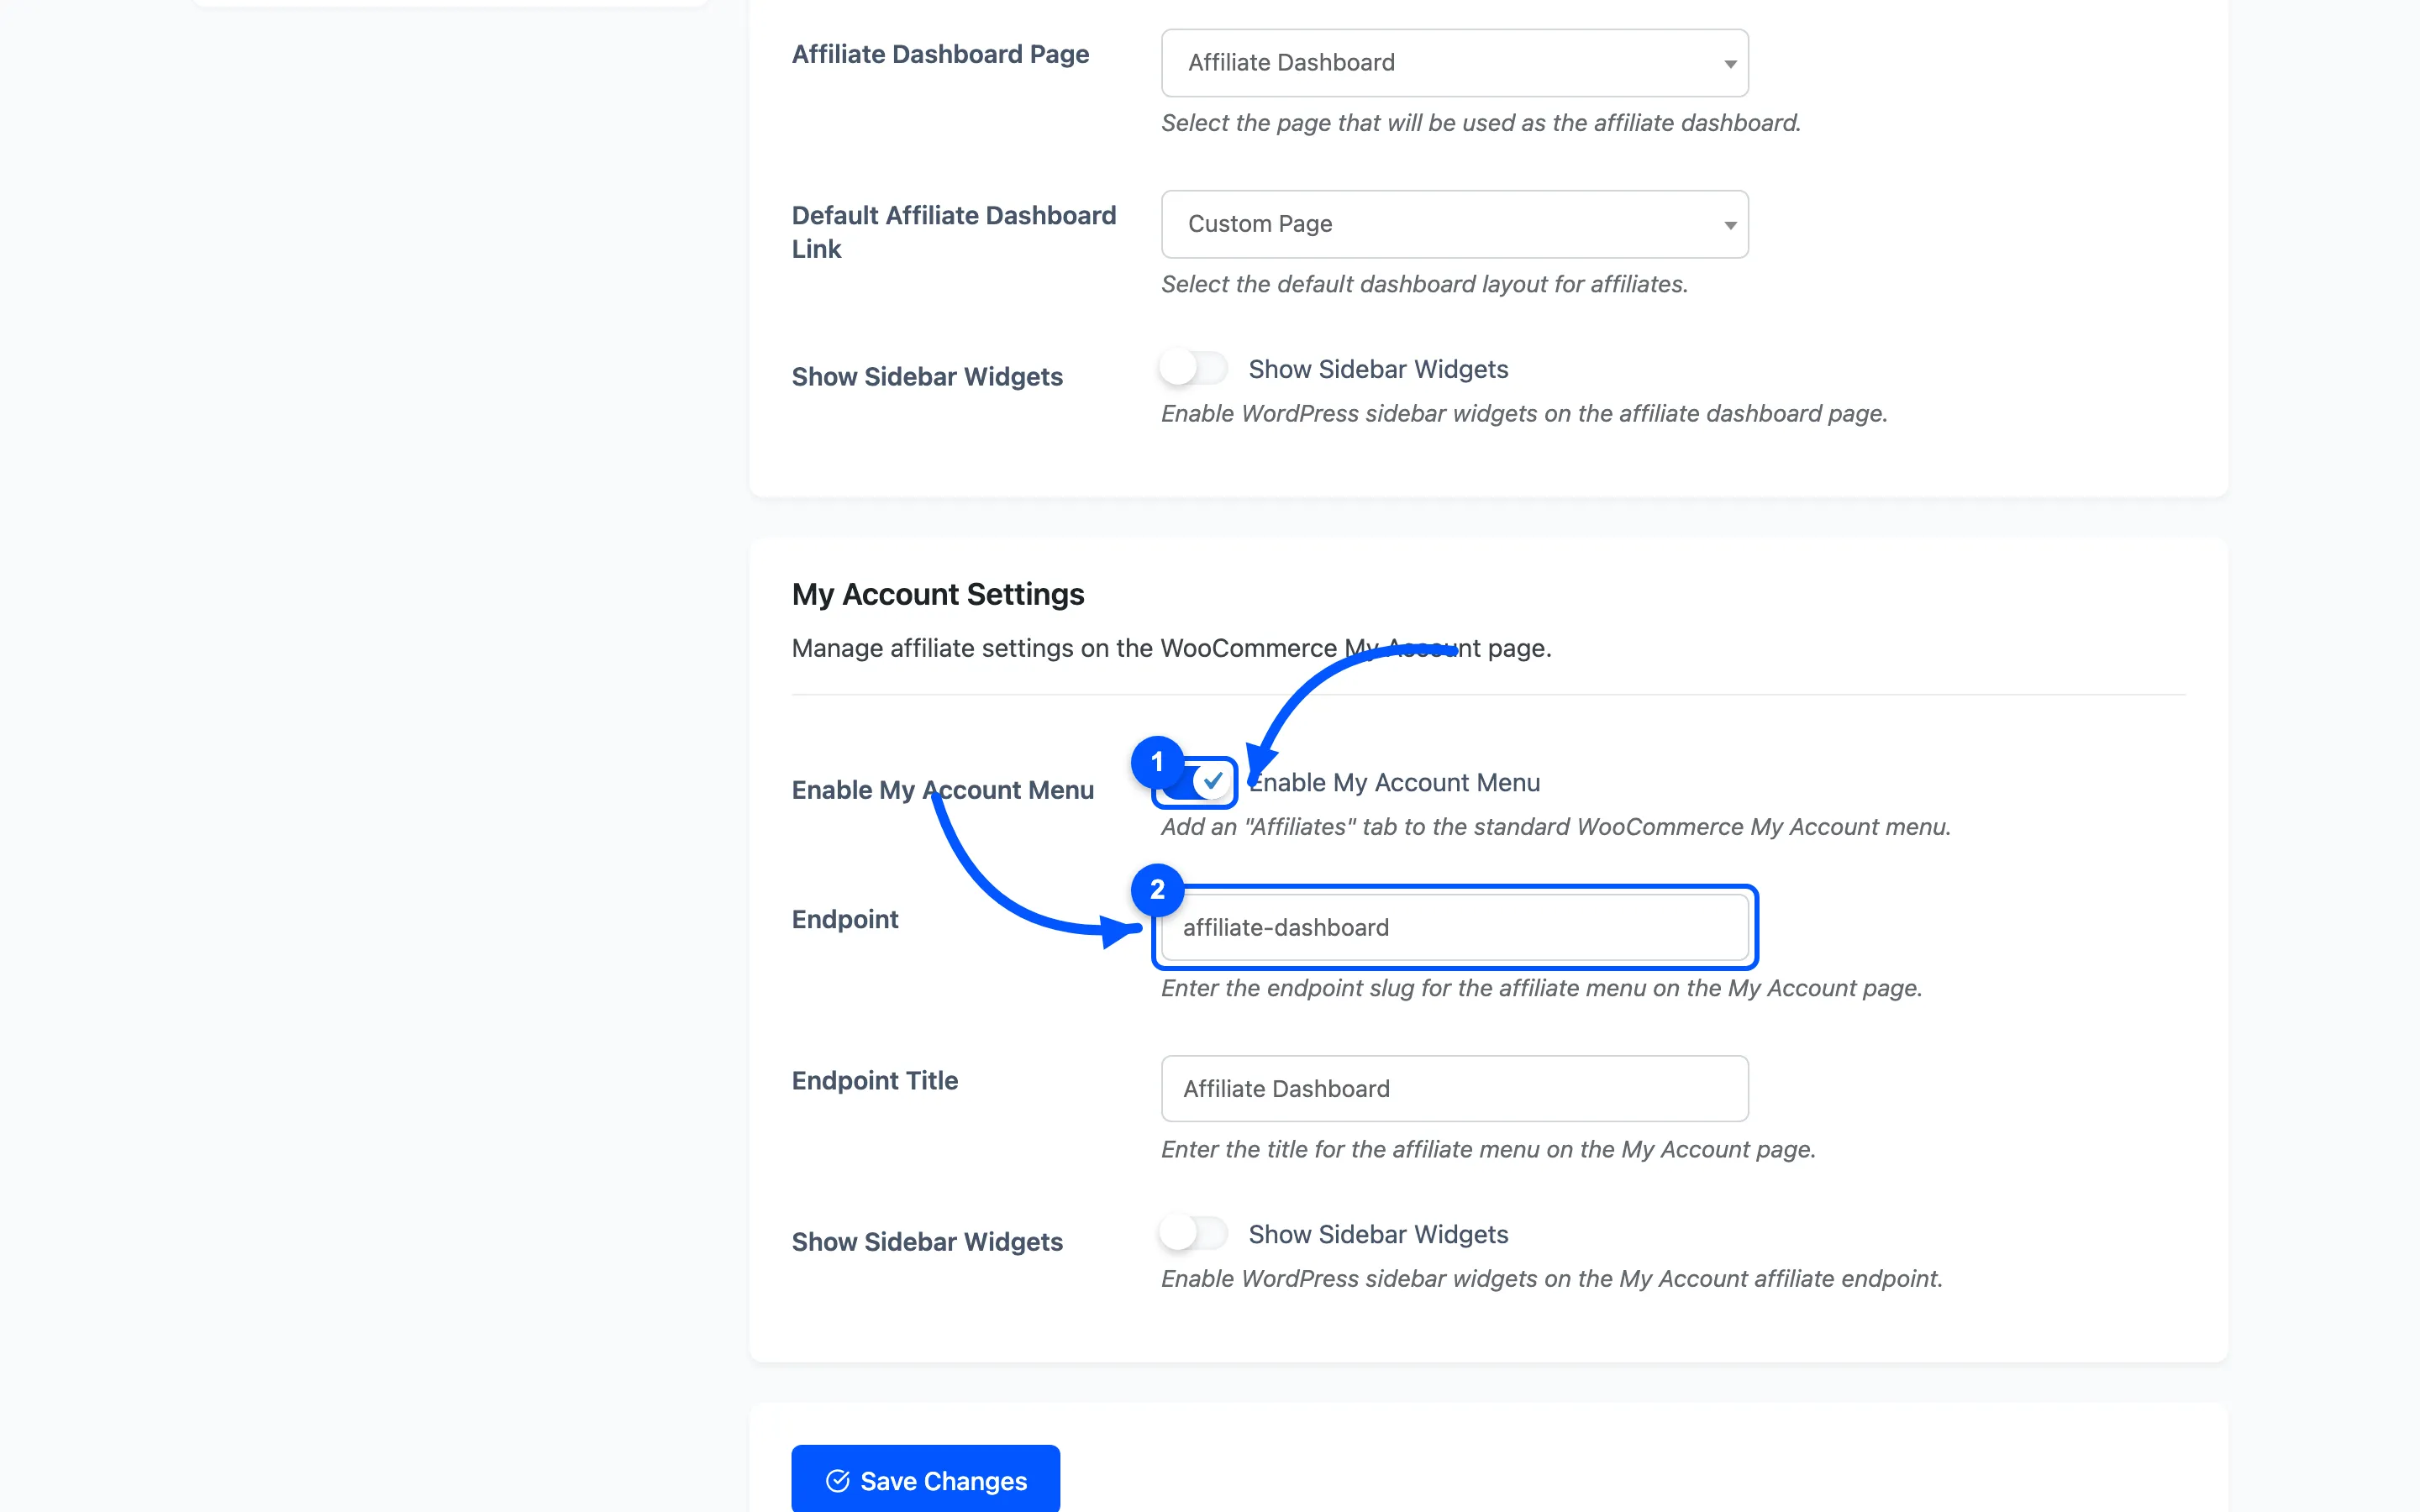Viewport: 2420px width, 1512px height.
Task: Click the 'Default Affiliate Dashboard Link' label
Action: [953, 232]
